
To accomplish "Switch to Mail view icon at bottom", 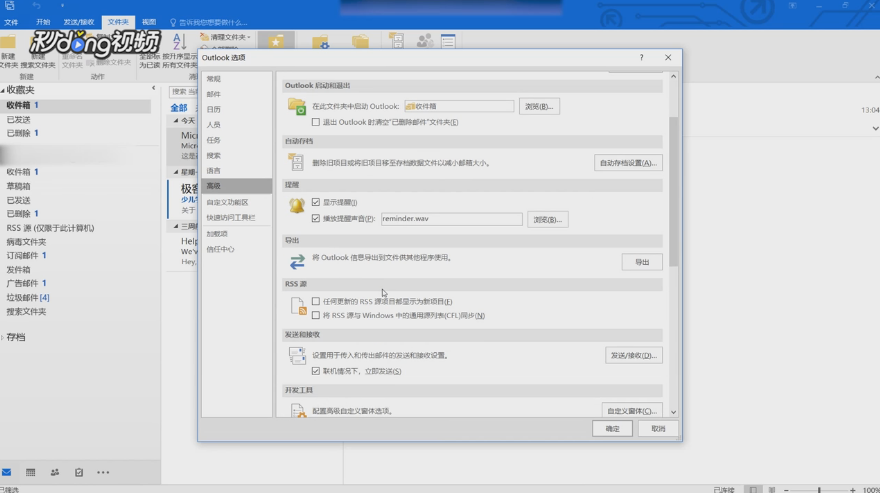I will click(7, 472).
